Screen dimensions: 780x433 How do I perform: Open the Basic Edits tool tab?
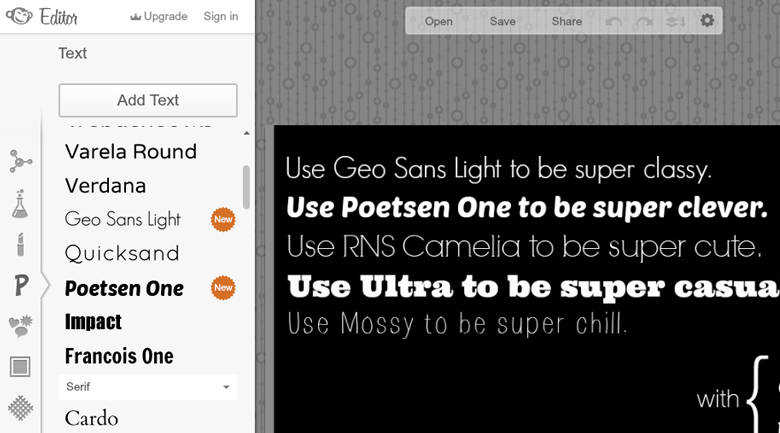pyautogui.click(x=20, y=161)
